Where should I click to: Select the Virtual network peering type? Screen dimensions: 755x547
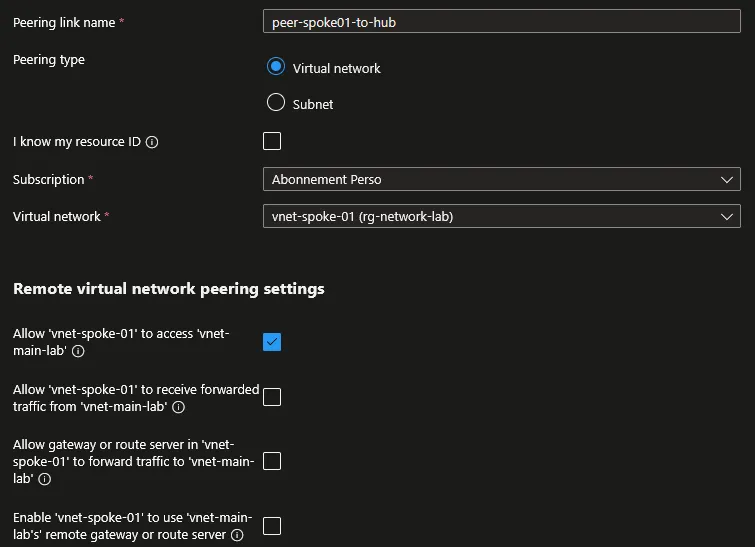[276, 66]
